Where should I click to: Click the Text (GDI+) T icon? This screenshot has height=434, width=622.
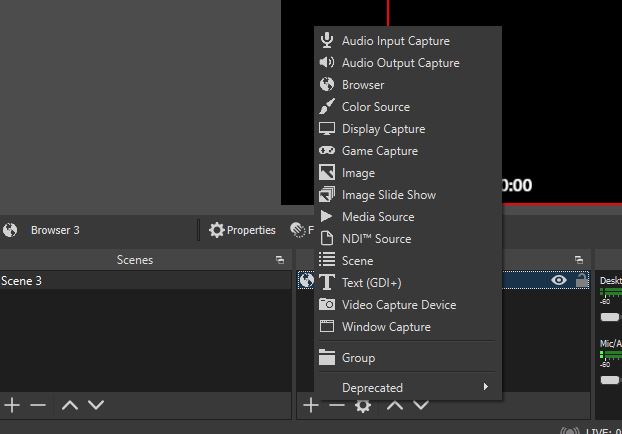(327, 282)
